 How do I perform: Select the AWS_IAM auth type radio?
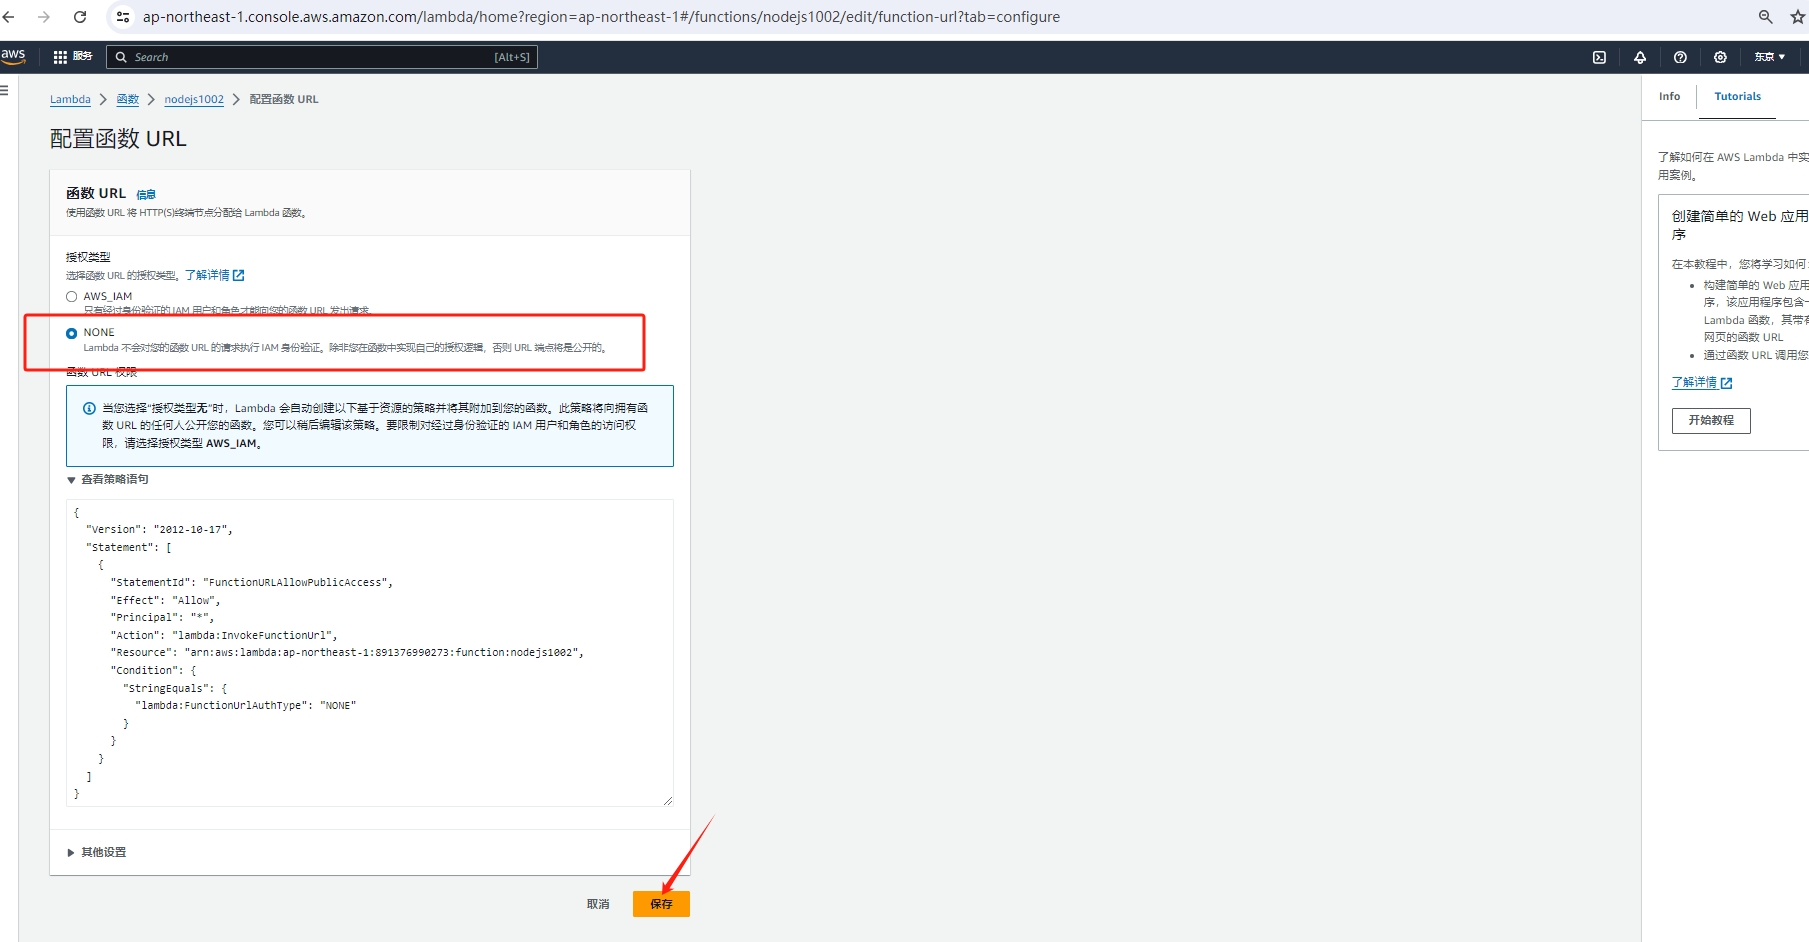(x=71, y=296)
